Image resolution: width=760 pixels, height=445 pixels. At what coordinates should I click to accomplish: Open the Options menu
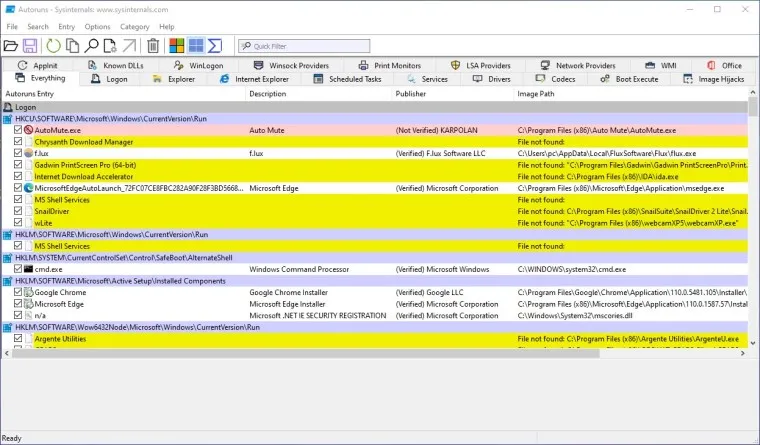pyautogui.click(x=97, y=27)
